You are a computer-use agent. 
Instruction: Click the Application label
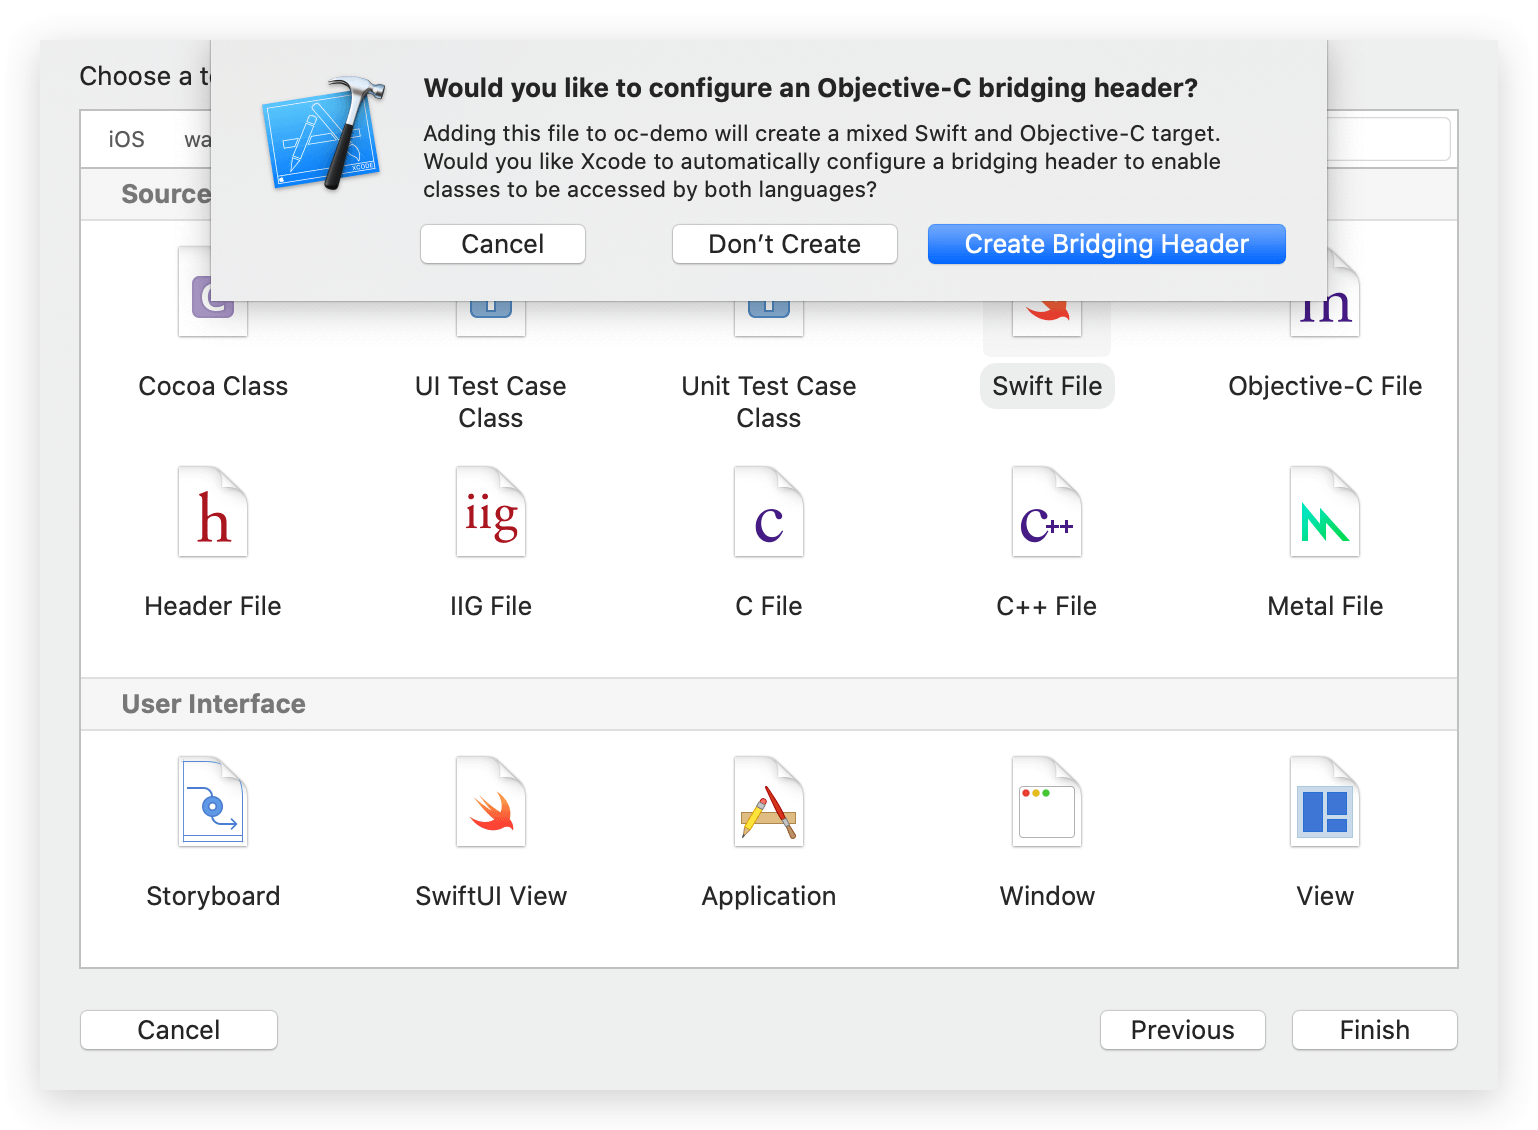pyautogui.click(x=769, y=896)
